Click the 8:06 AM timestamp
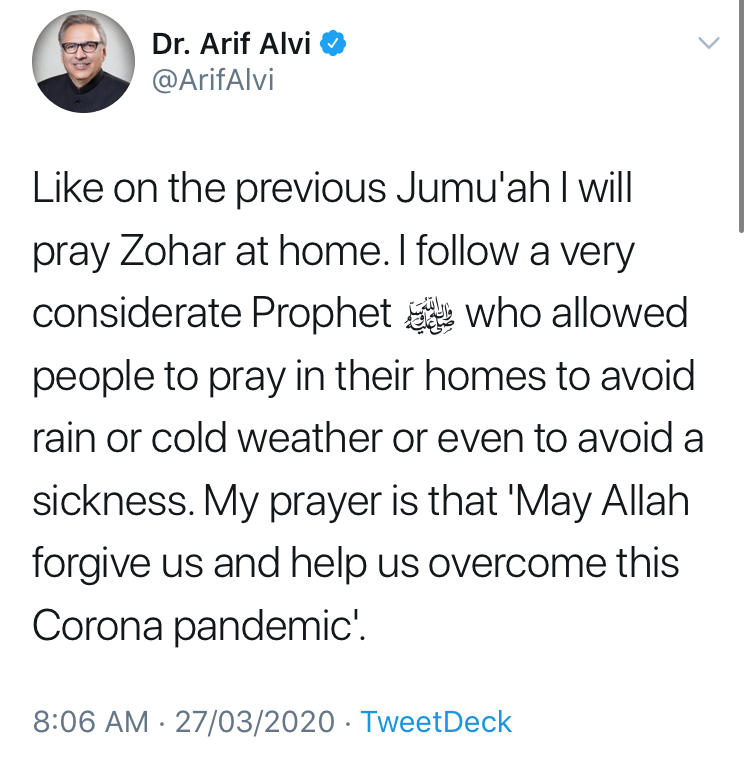The height and width of the screenshot is (759, 750). coord(91,722)
